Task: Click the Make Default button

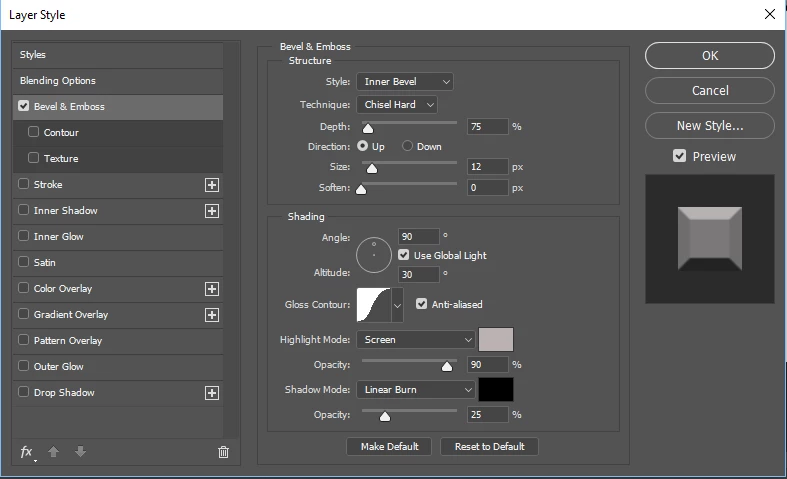Action: (x=389, y=446)
